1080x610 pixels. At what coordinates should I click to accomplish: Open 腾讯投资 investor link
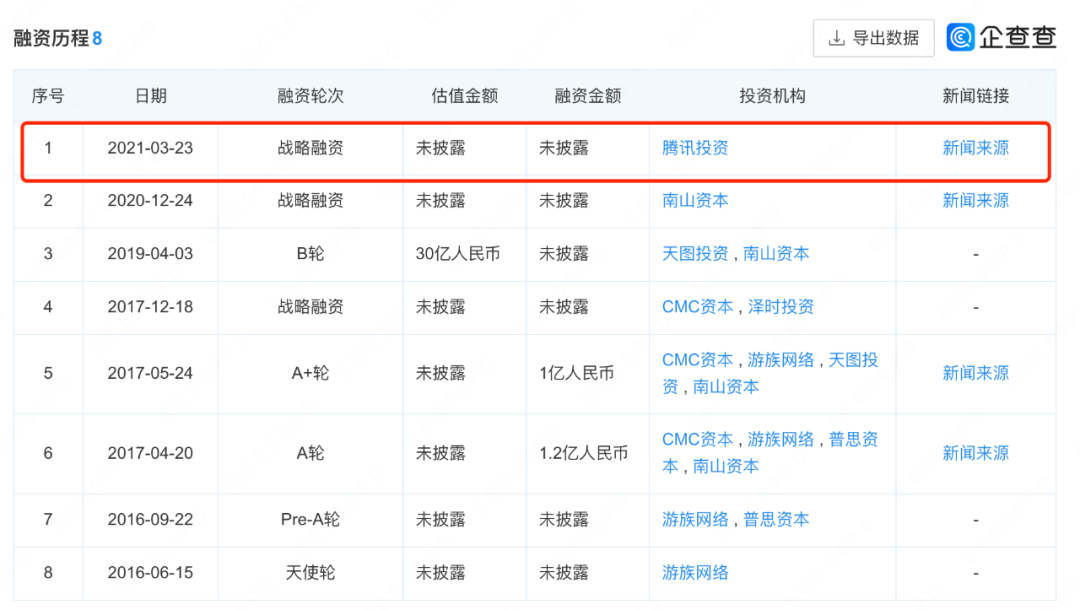click(695, 148)
